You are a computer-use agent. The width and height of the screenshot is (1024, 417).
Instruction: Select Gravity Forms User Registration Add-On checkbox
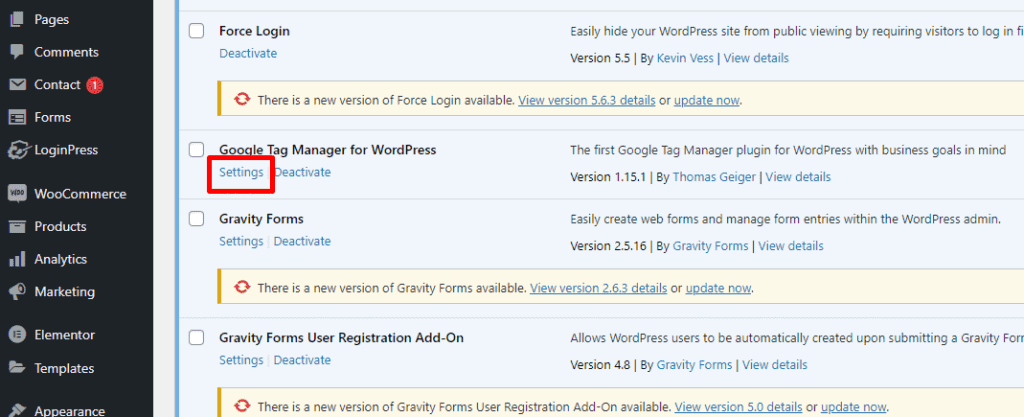(197, 338)
